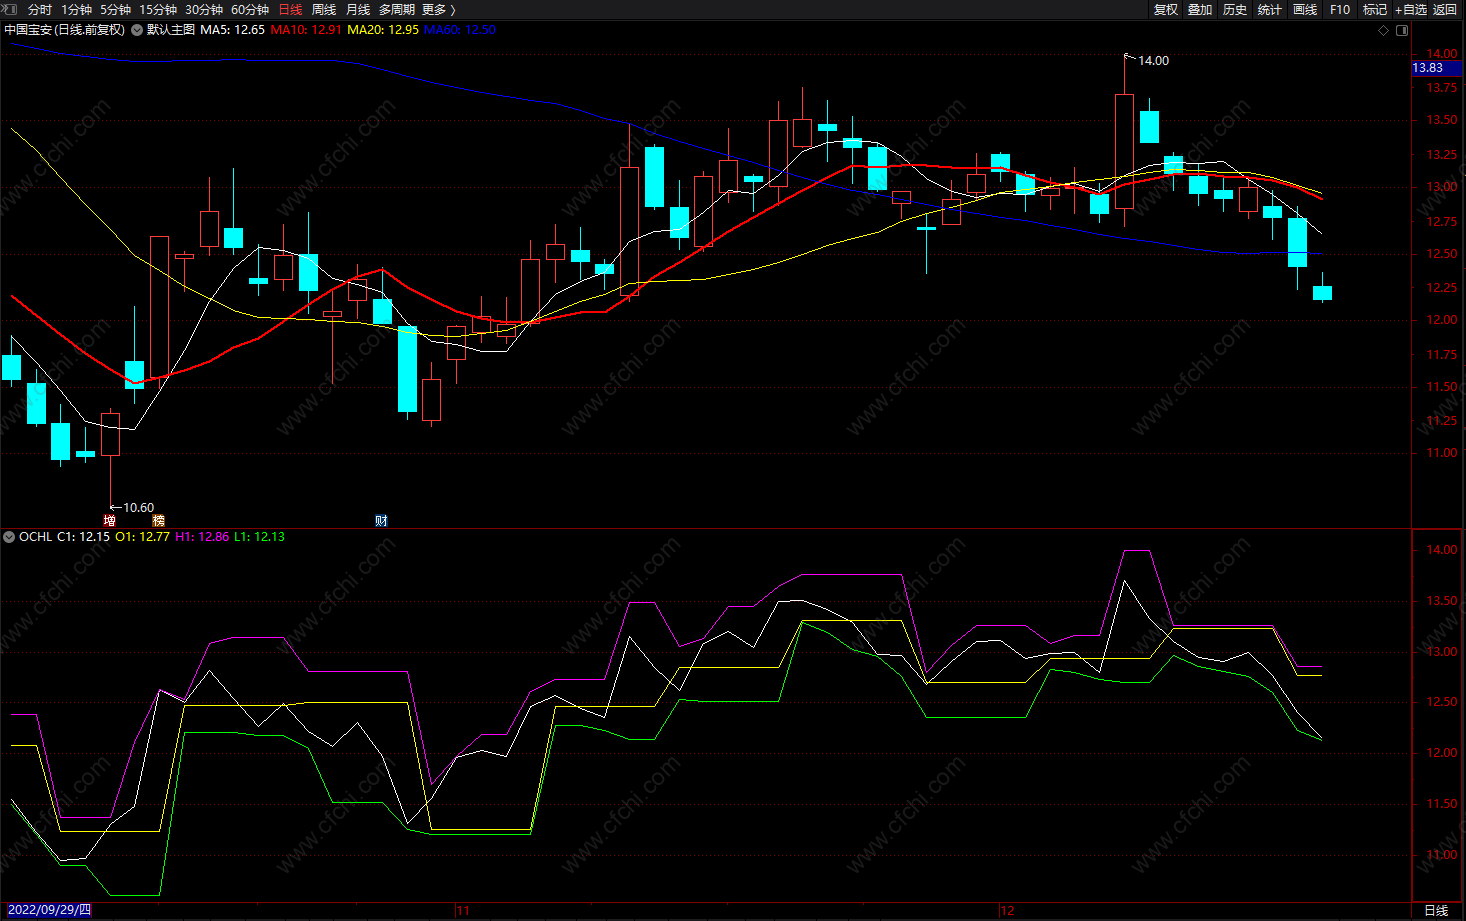Click the 财 financial report marker

[381, 520]
